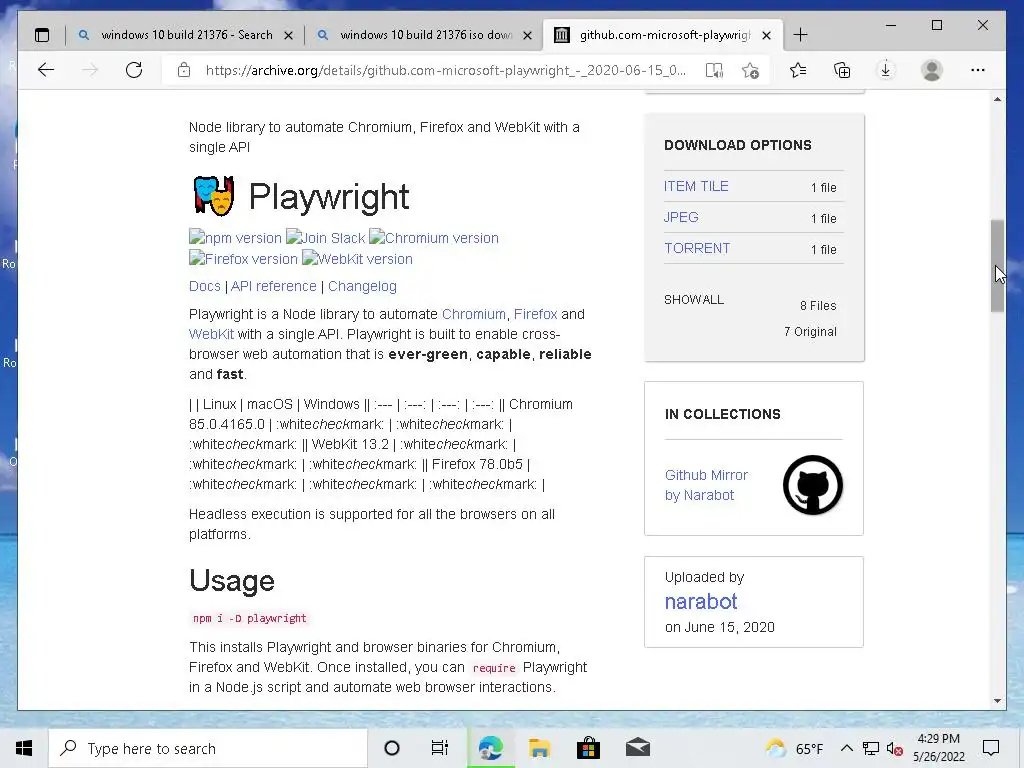Open the ITEM TILE download option
Screen dimensions: 1024x768
(696, 186)
